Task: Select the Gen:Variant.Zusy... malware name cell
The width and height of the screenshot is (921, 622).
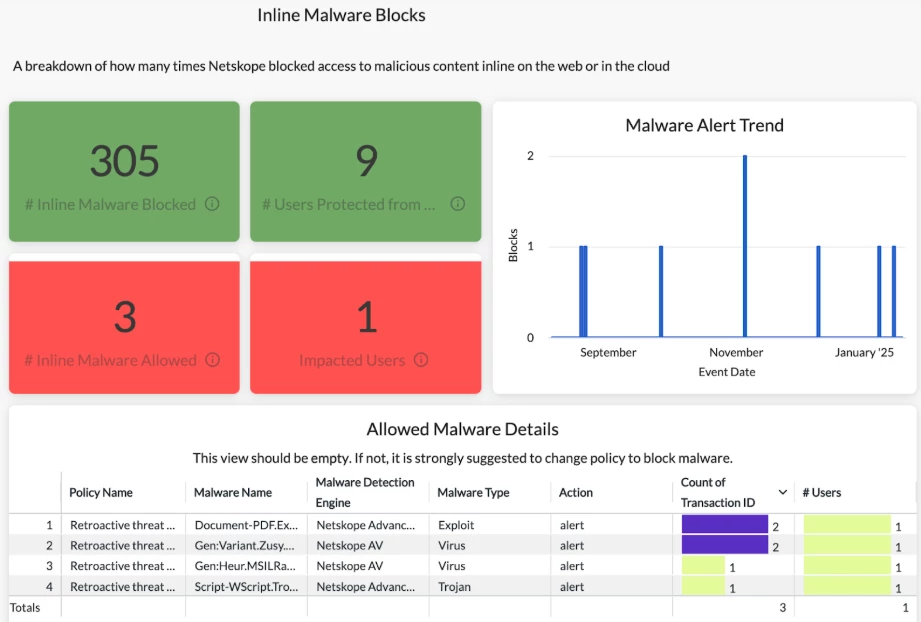Action: coord(244,546)
